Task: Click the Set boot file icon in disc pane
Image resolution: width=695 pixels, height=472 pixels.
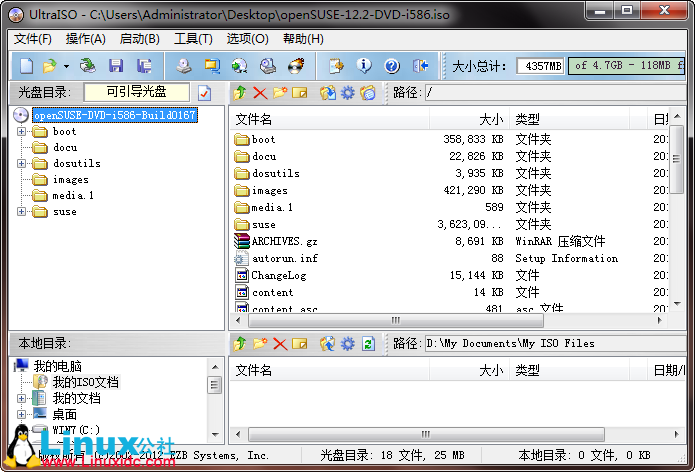Action: [367, 93]
